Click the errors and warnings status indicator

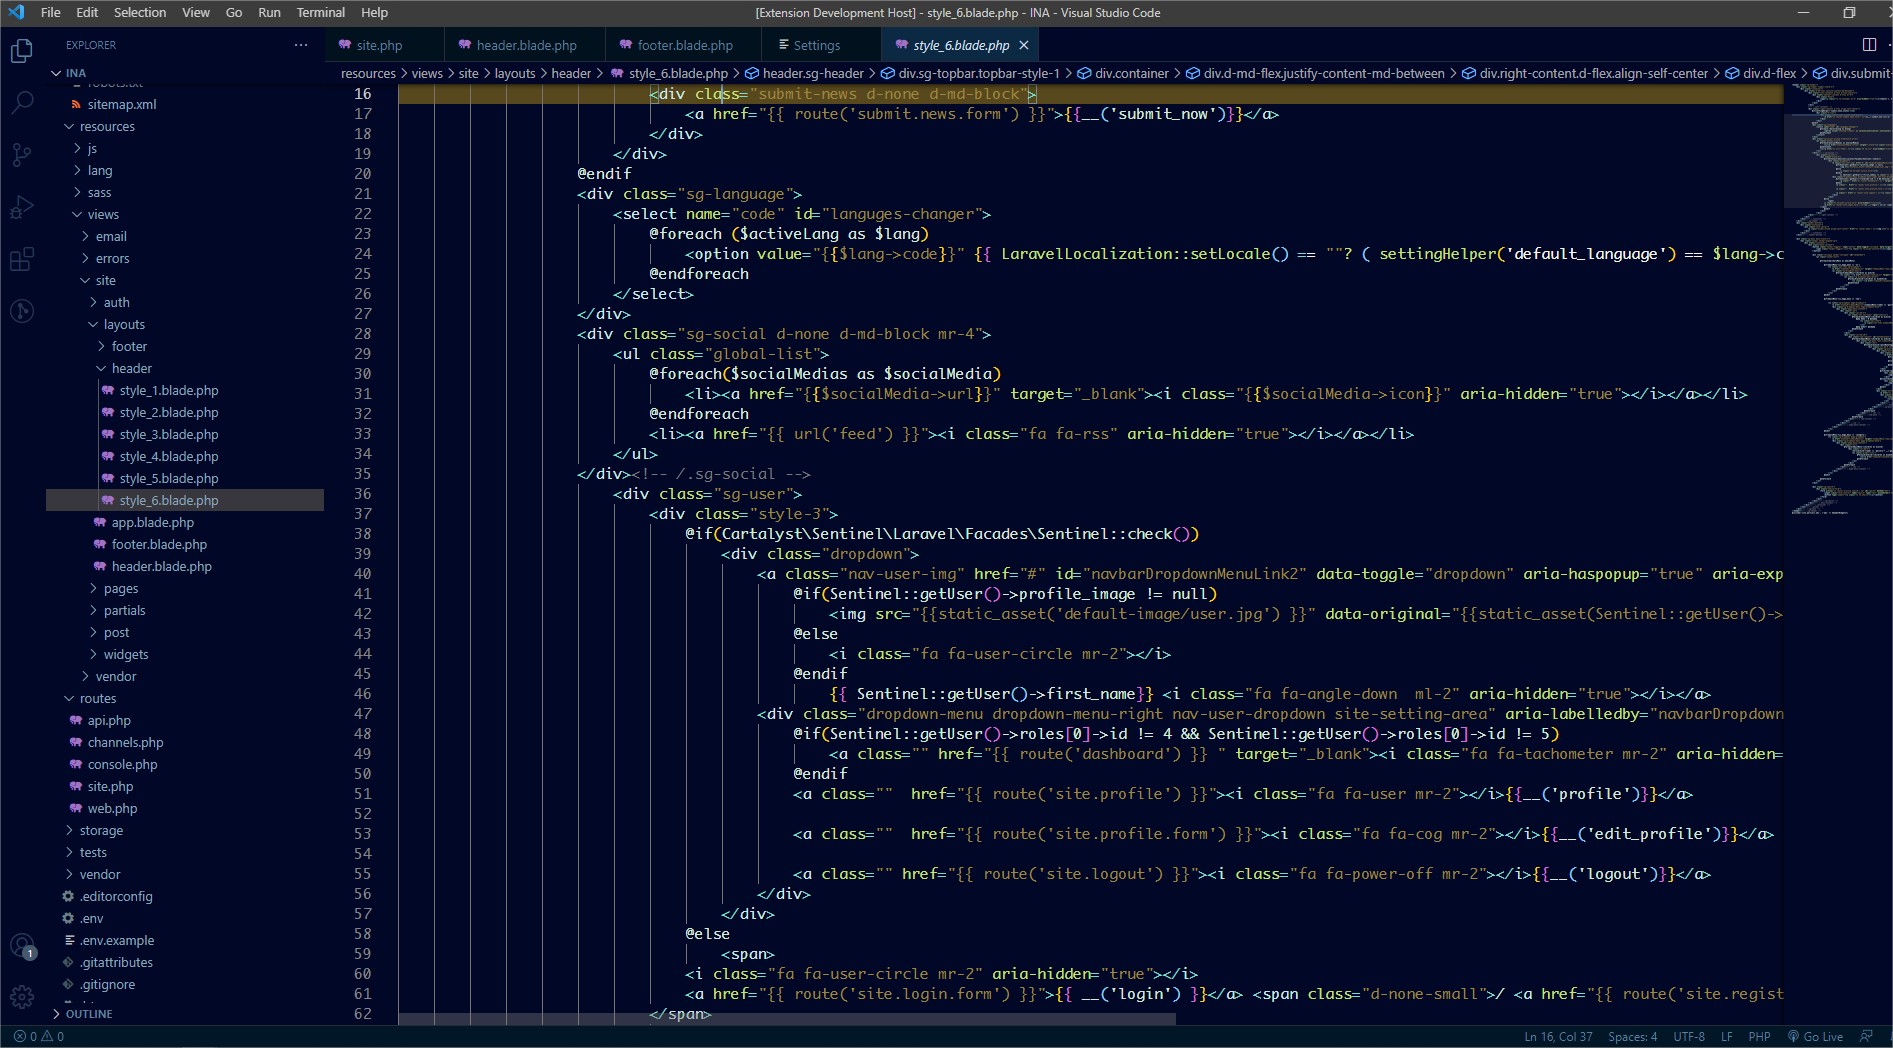pos(39,1036)
